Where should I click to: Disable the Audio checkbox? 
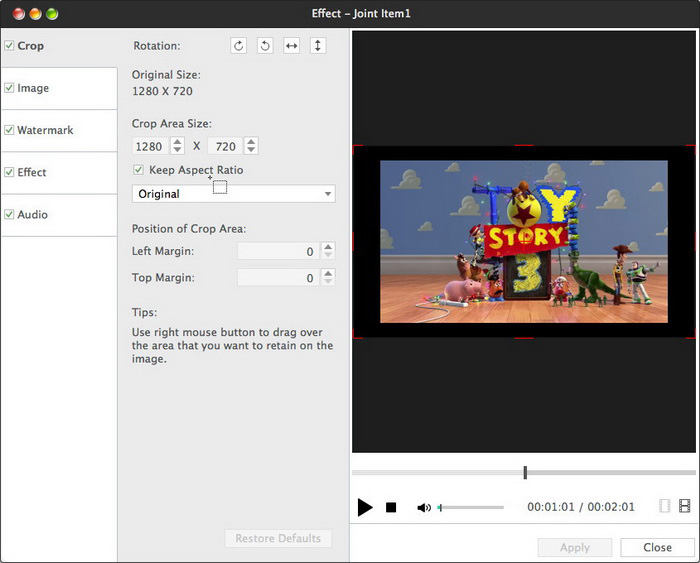tap(9, 215)
